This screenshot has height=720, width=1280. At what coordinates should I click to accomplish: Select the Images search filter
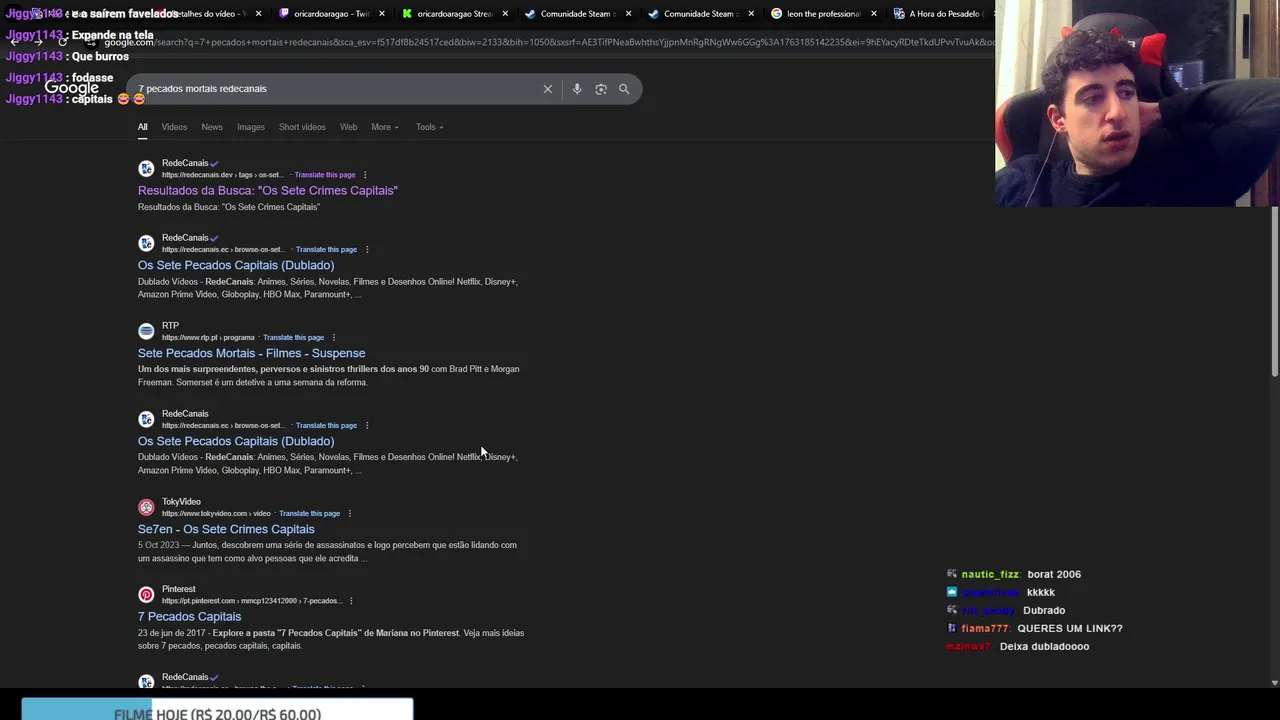point(251,127)
